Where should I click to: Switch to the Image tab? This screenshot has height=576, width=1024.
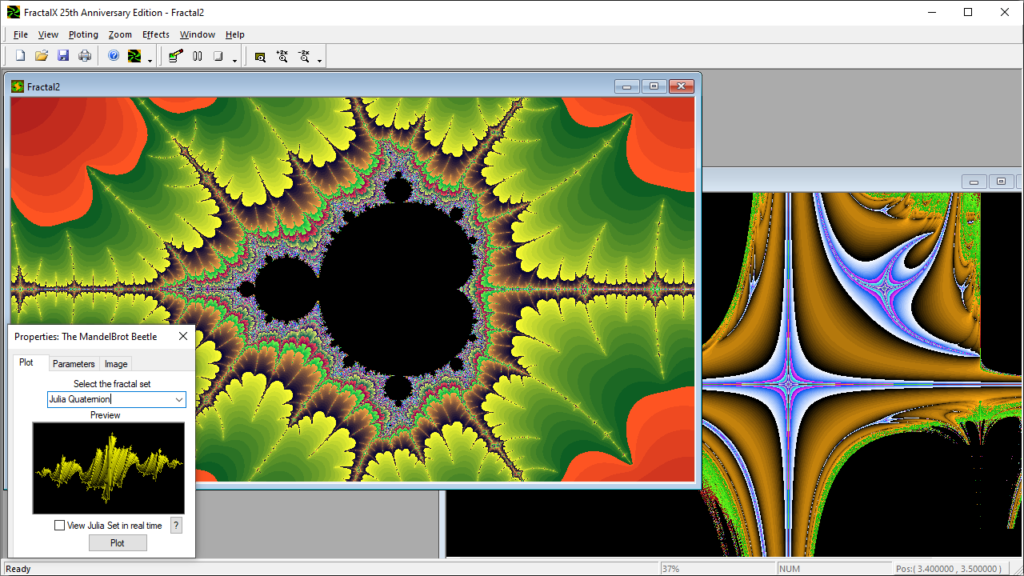pos(116,364)
